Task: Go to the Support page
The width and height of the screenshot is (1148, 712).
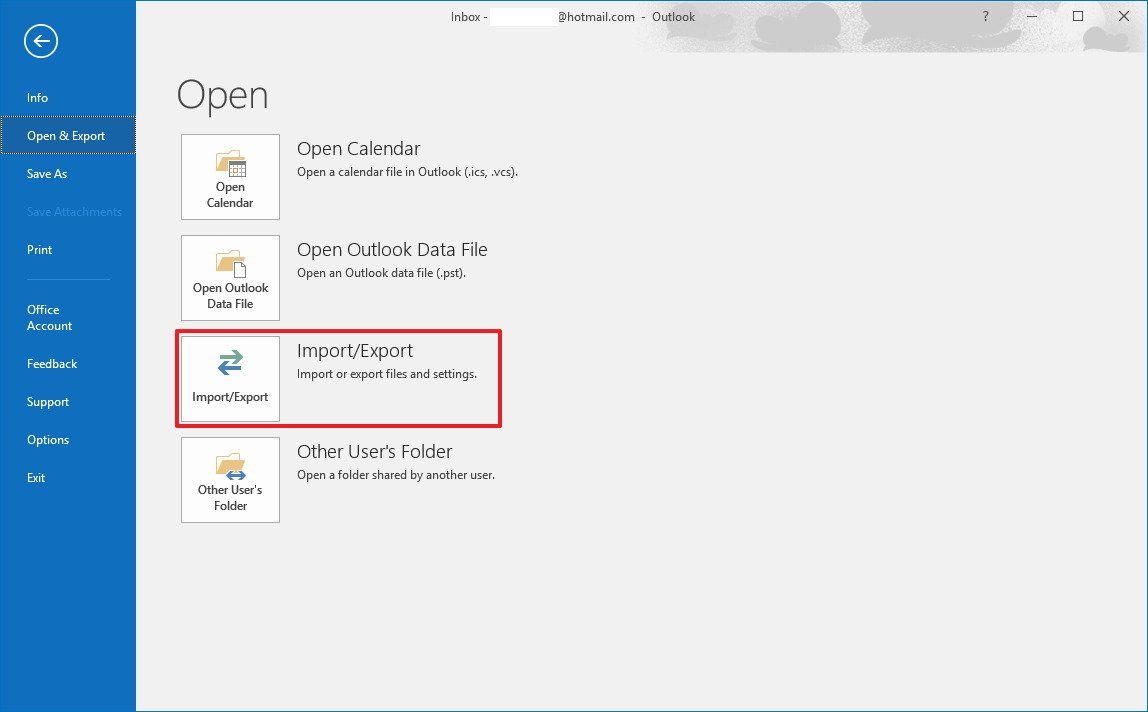Action: (48, 401)
